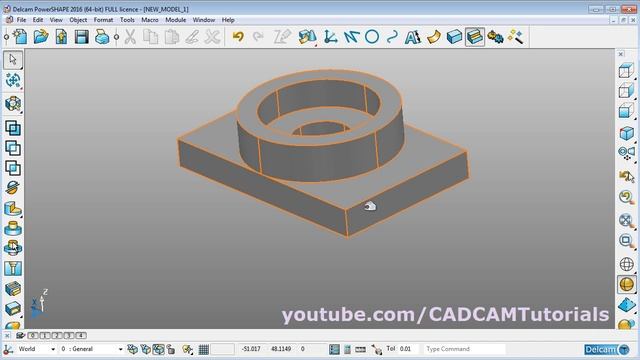Click the Delcam logo button
The image size is (640, 360).
click(607, 349)
